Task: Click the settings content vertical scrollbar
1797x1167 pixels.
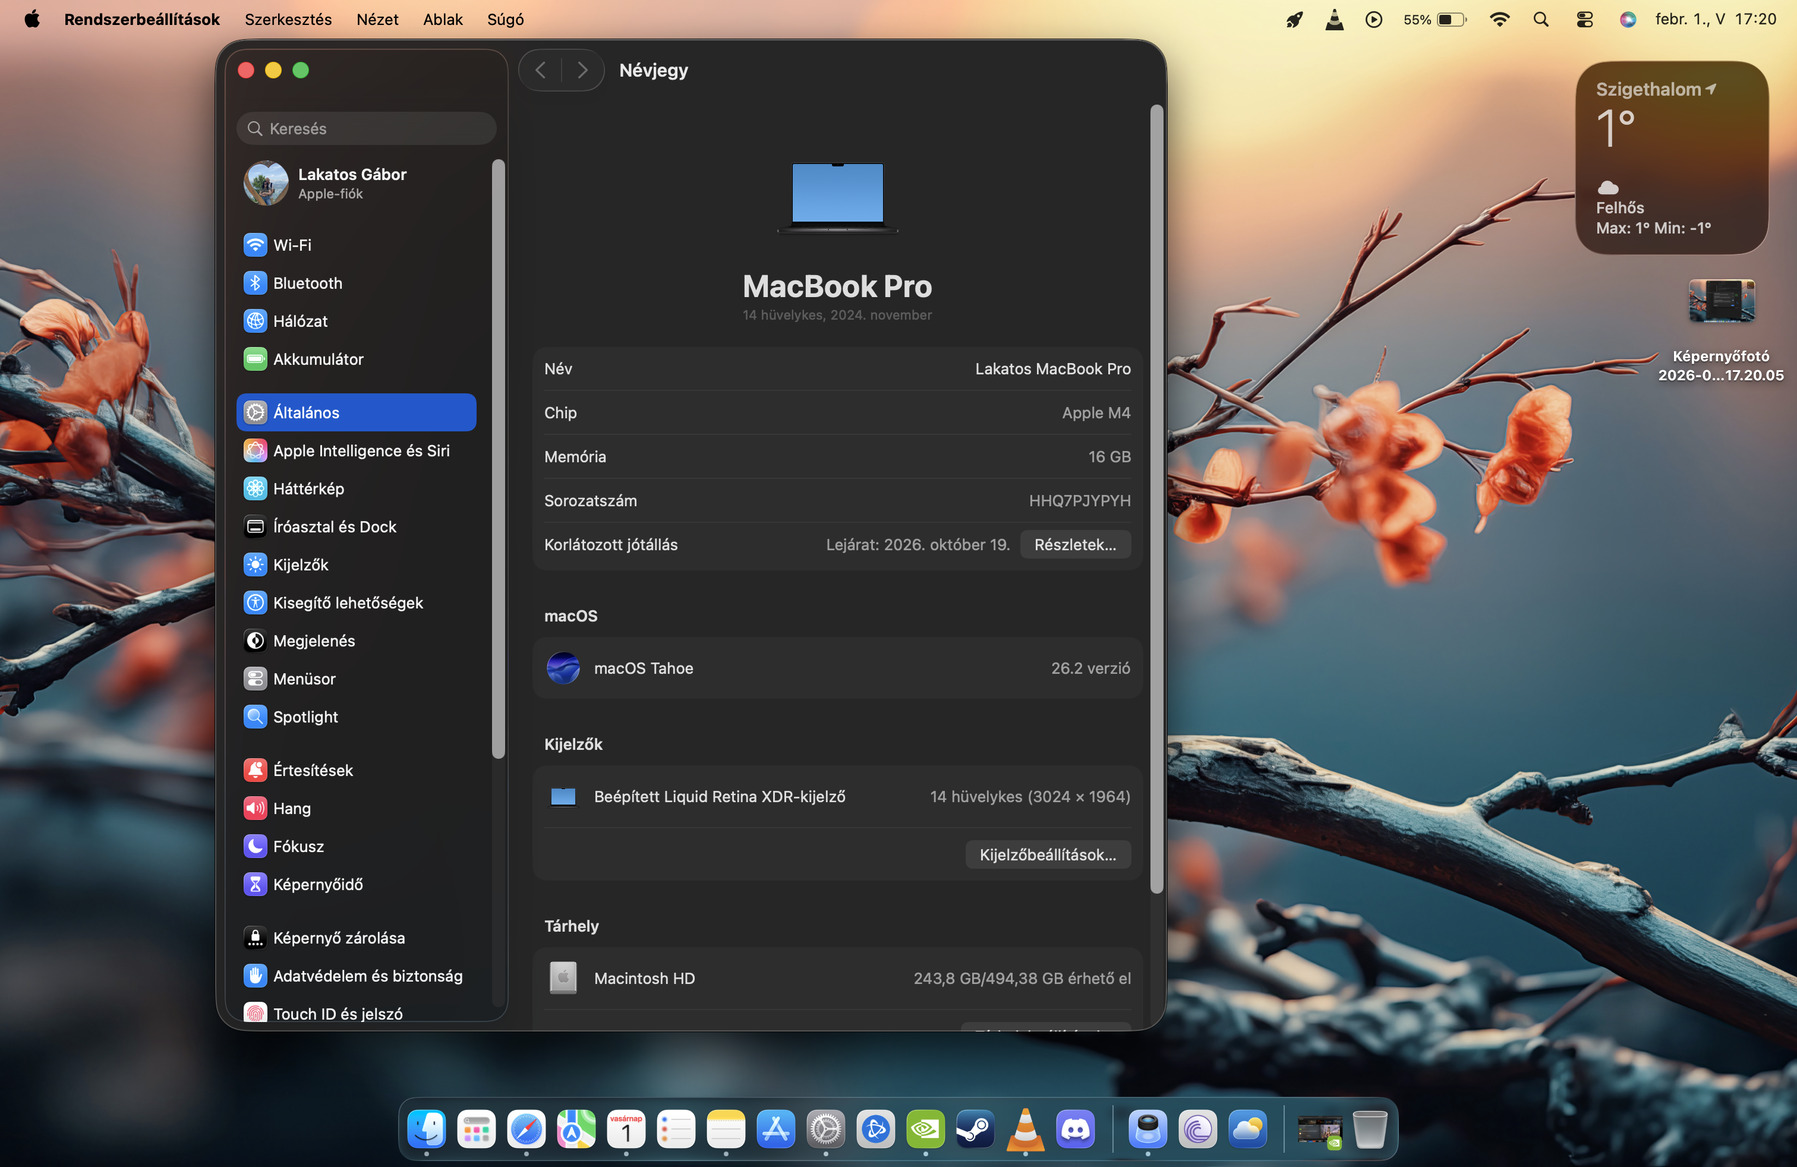Action: tap(1157, 498)
